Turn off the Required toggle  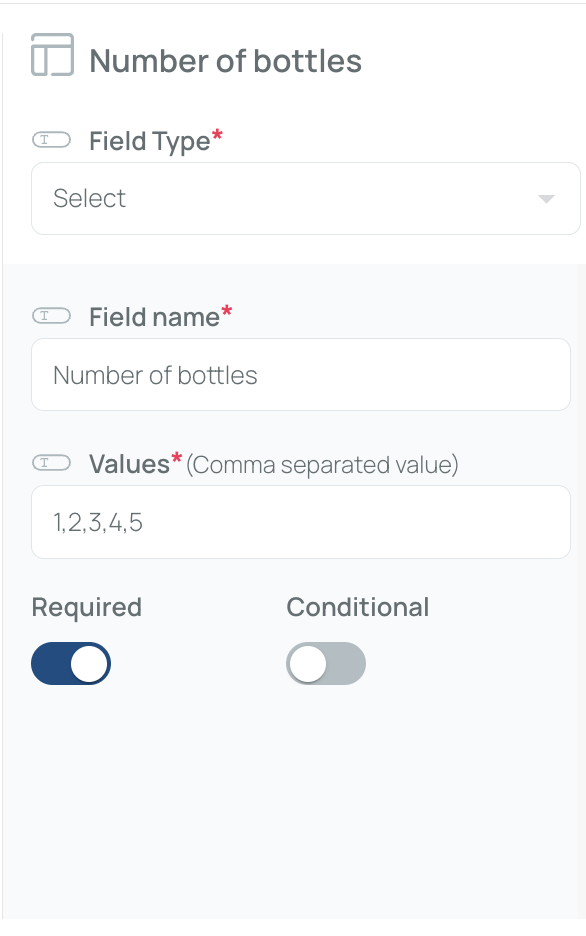pyautogui.click(x=71, y=663)
